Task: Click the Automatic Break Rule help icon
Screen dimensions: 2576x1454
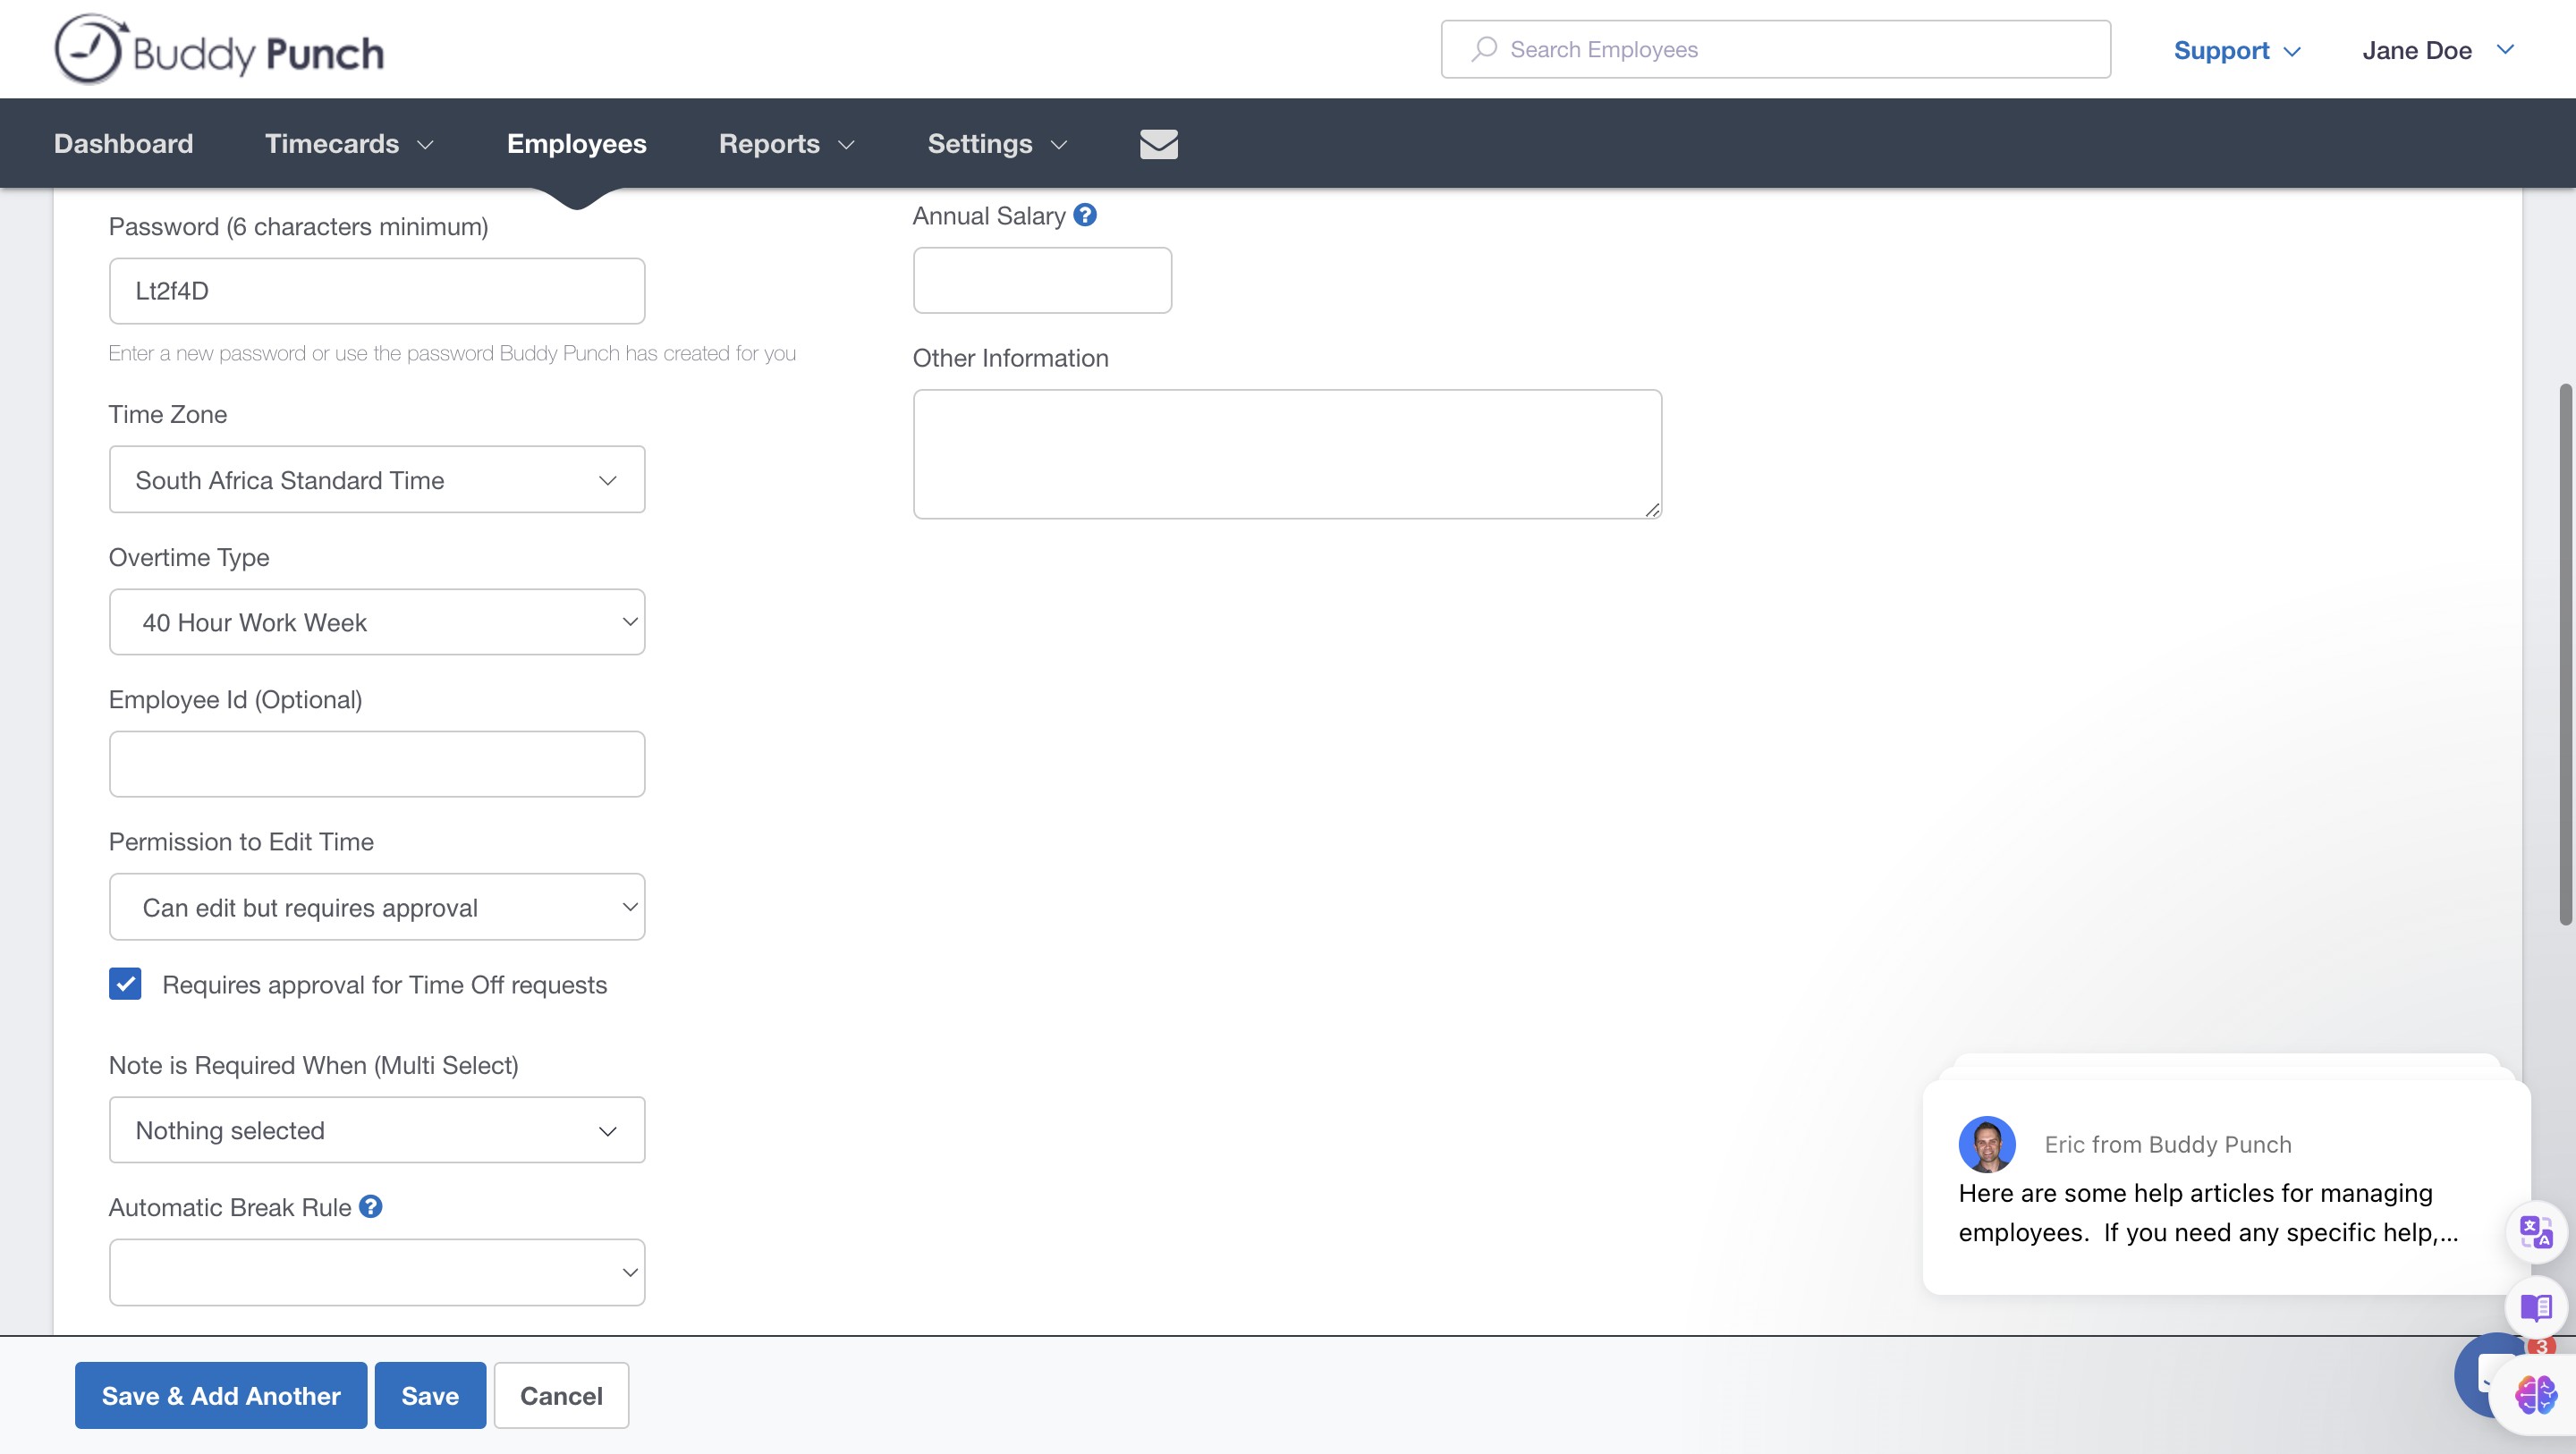Action: tap(371, 1206)
